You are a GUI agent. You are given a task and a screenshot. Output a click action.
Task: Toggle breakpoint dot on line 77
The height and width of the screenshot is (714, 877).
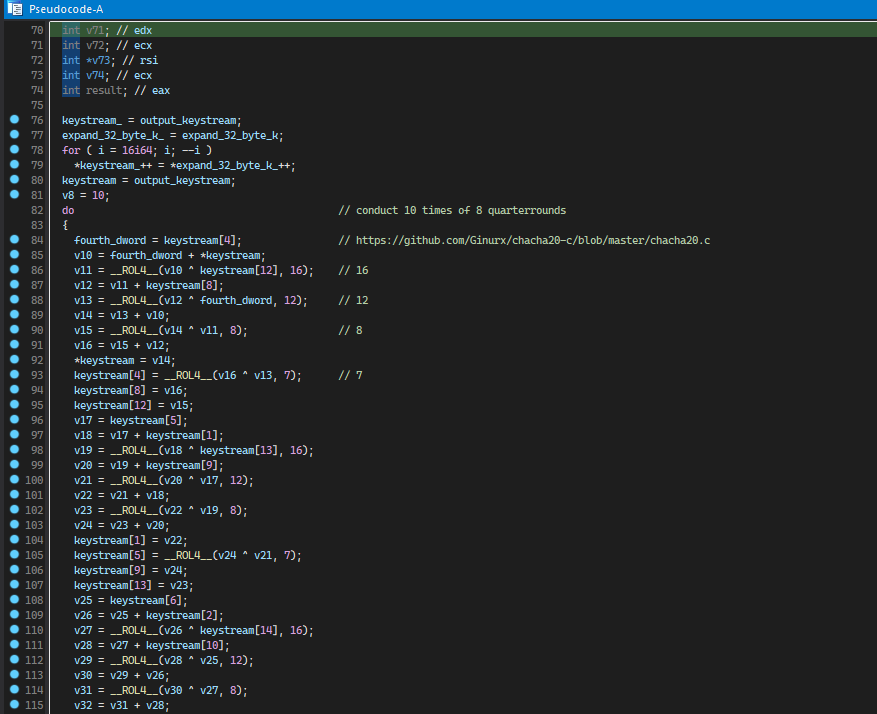coord(15,135)
